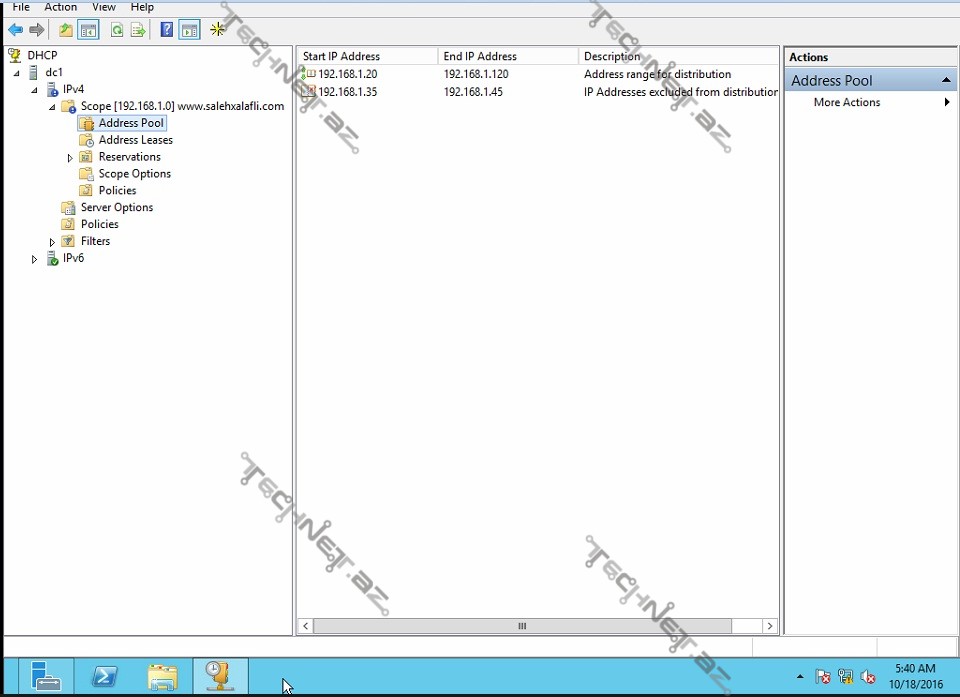Click the Refresh toolbar icon
The width and height of the screenshot is (960, 697).
[117, 30]
